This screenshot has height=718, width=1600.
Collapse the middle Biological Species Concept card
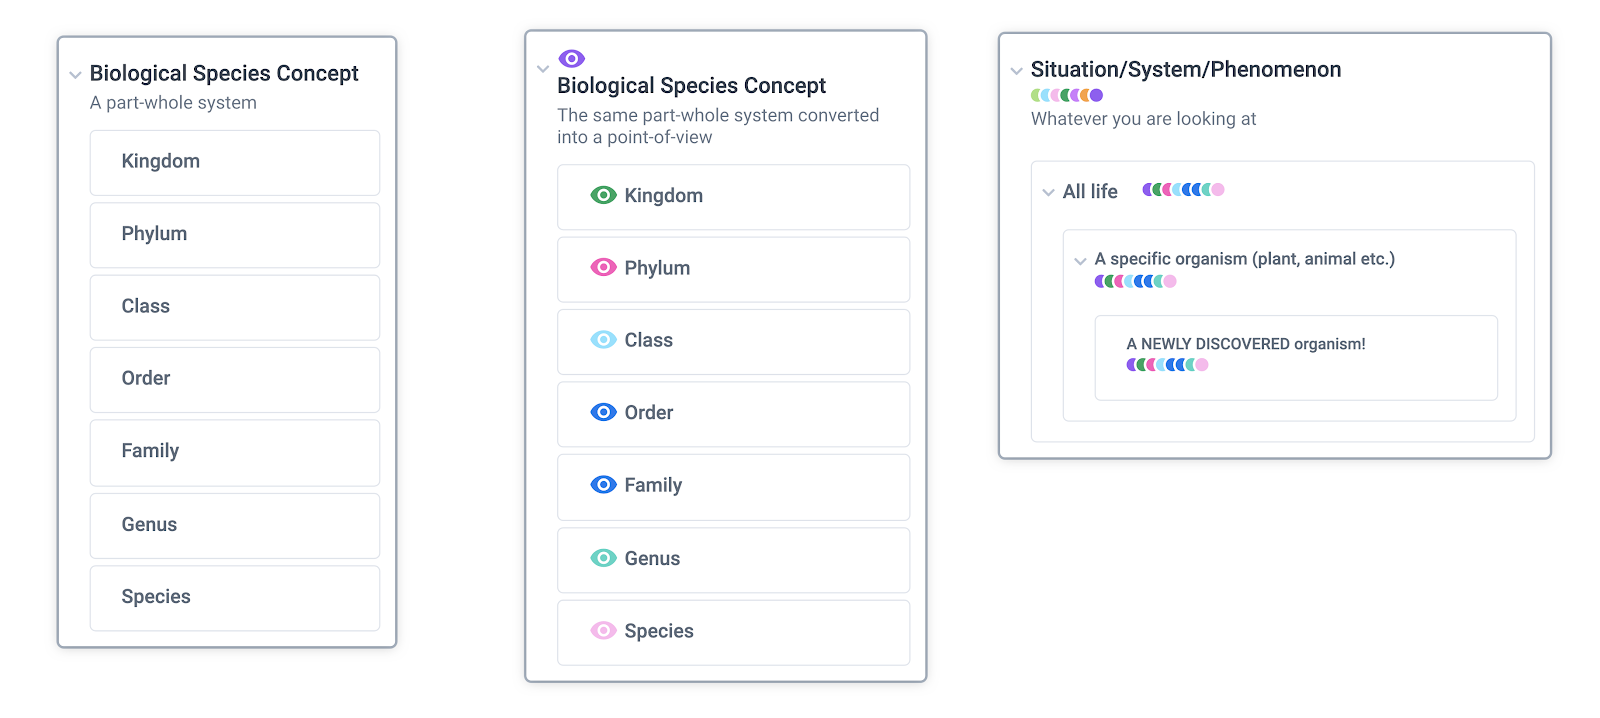(543, 69)
